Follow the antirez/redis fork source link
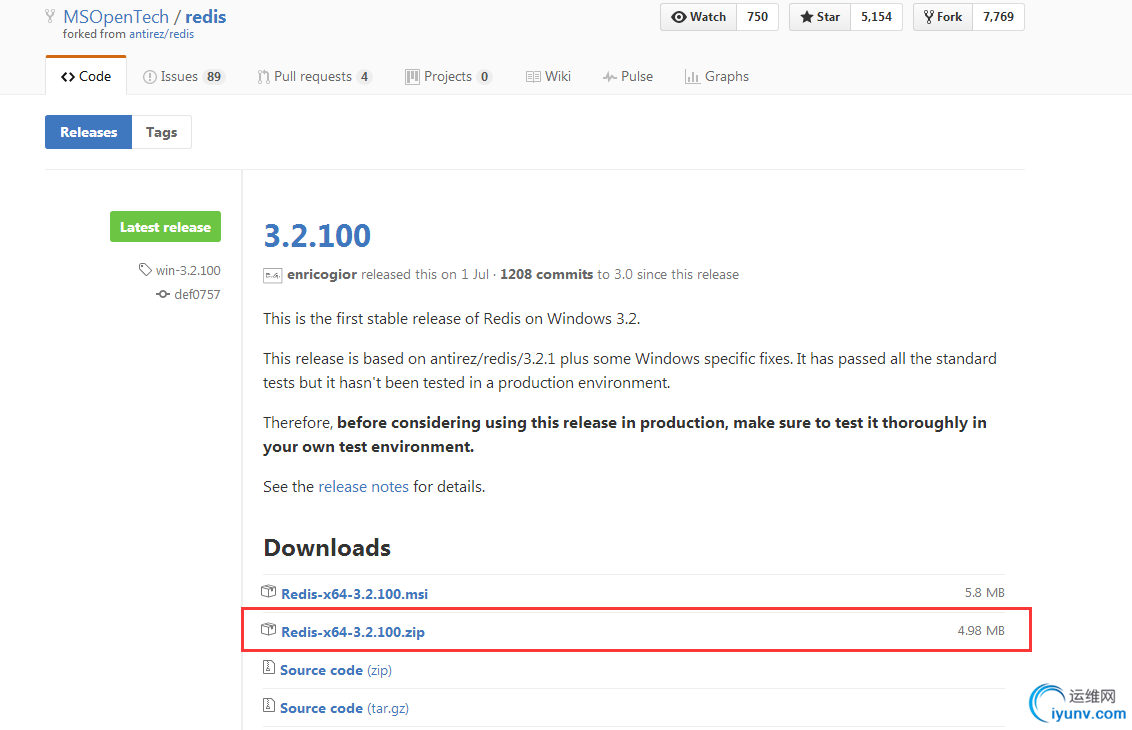The image size is (1132, 730). [x=162, y=34]
